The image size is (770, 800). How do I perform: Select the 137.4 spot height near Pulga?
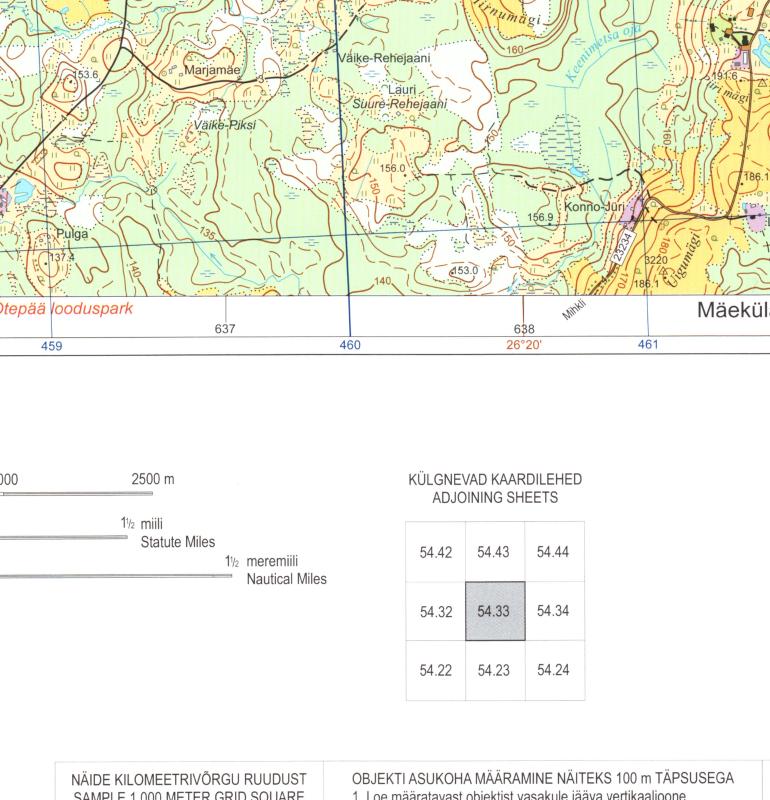point(62,257)
